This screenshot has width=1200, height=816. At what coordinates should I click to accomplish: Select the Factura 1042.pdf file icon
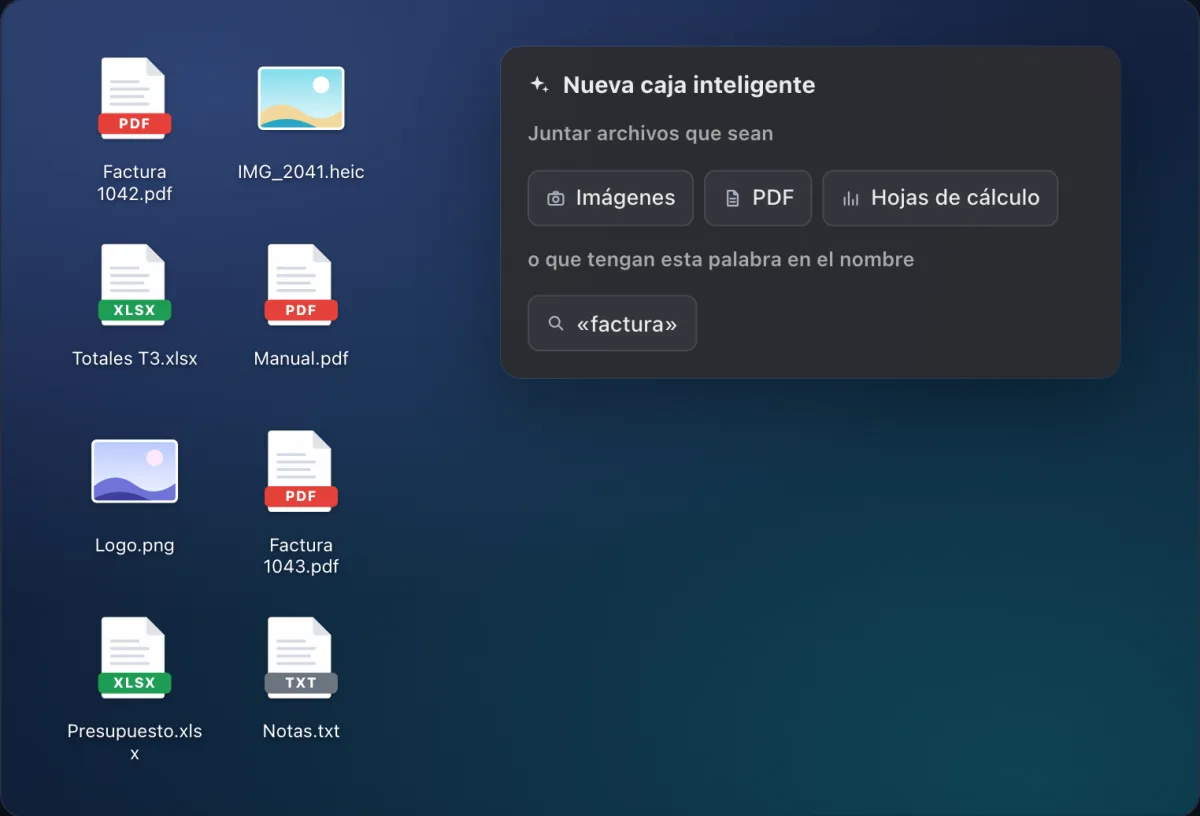[x=135, y=98]
